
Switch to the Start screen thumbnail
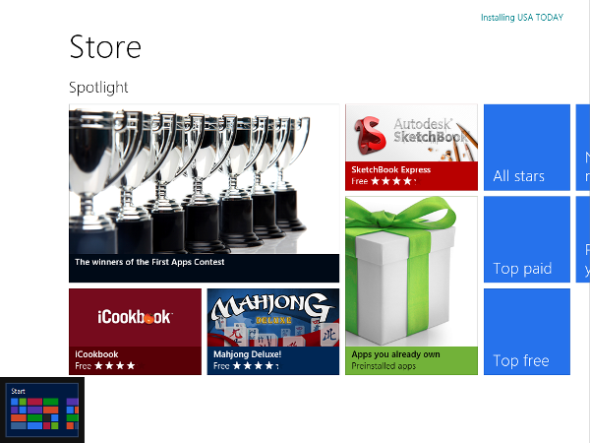[x=42, y=410]
